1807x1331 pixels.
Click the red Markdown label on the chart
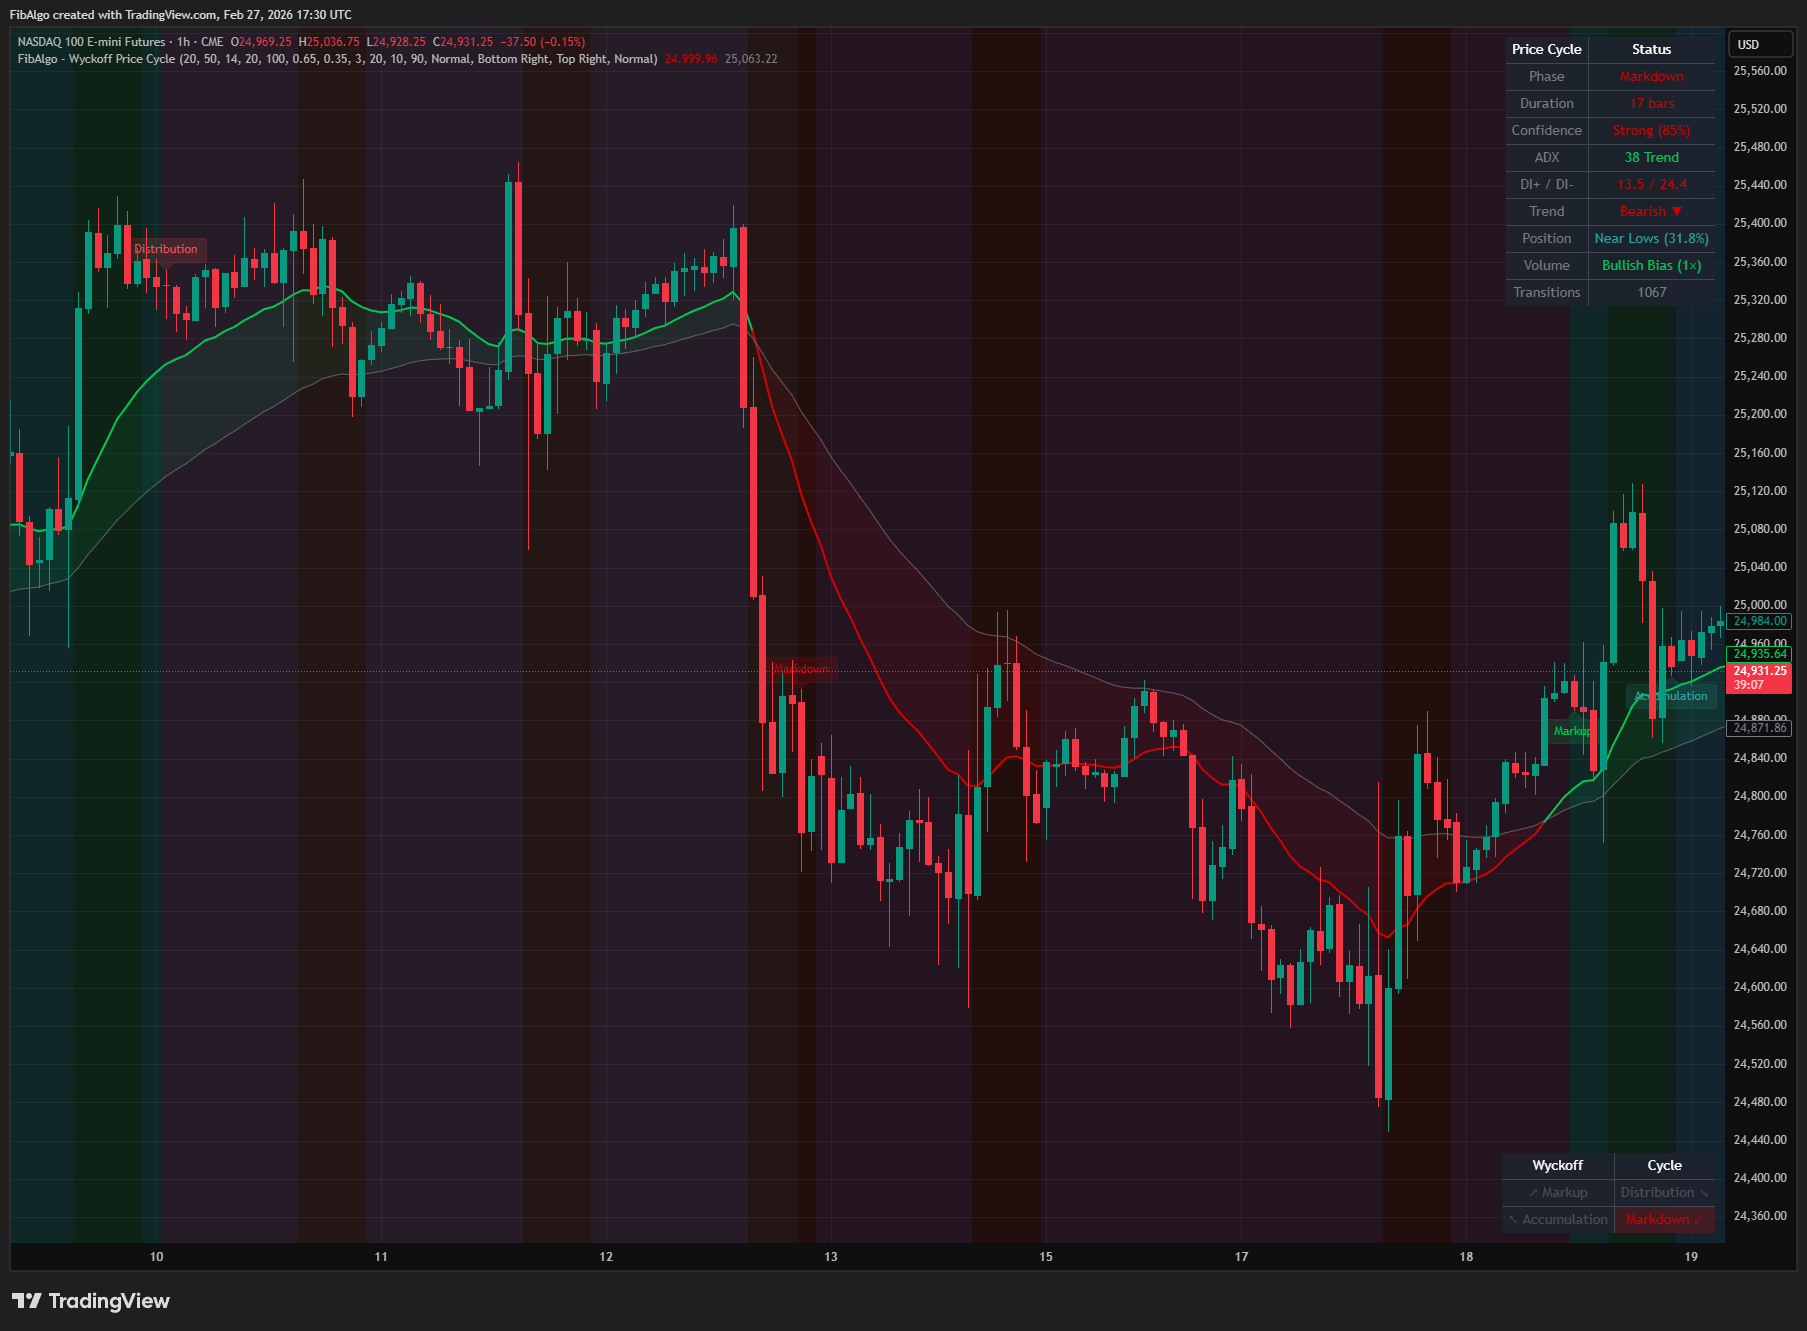[800, 668]
